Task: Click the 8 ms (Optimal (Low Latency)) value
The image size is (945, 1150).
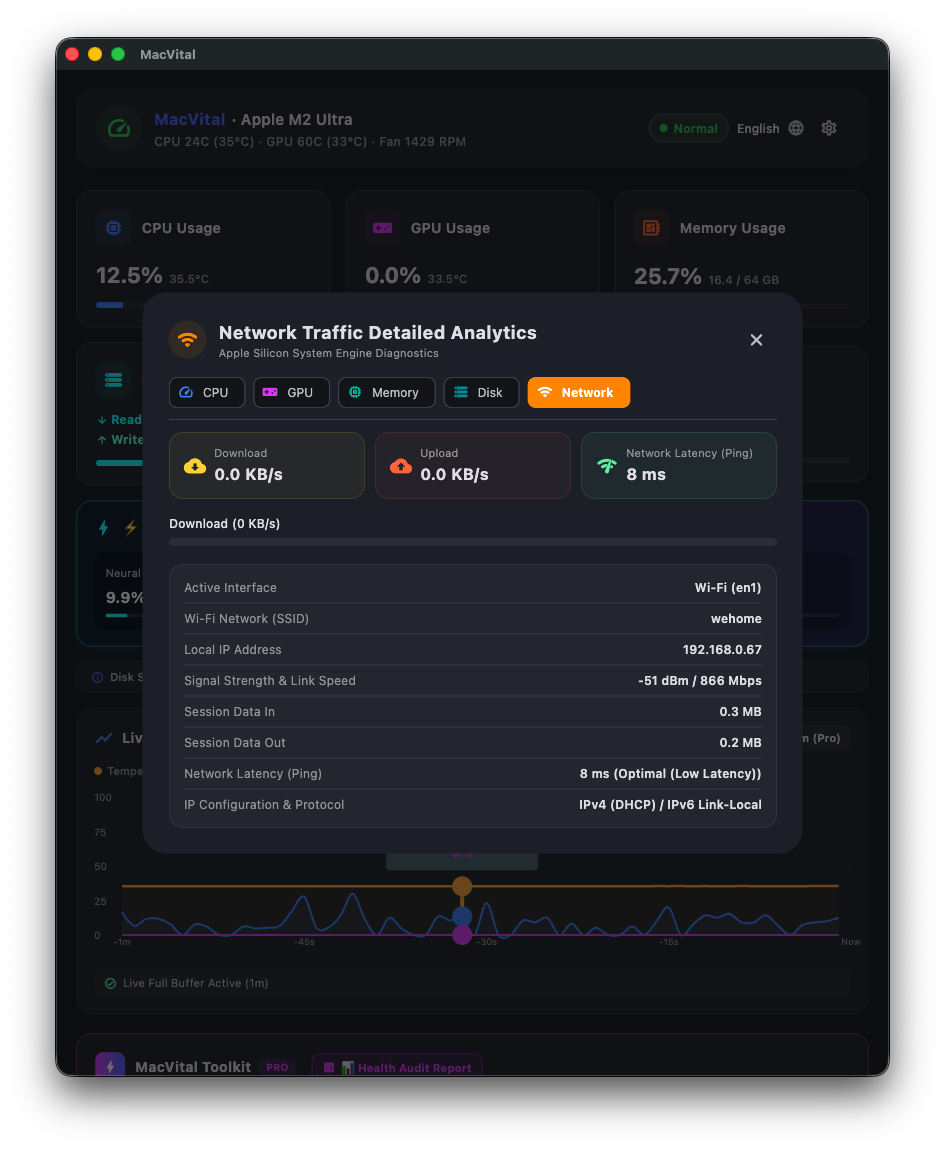Action: click(x=671, y=774)
